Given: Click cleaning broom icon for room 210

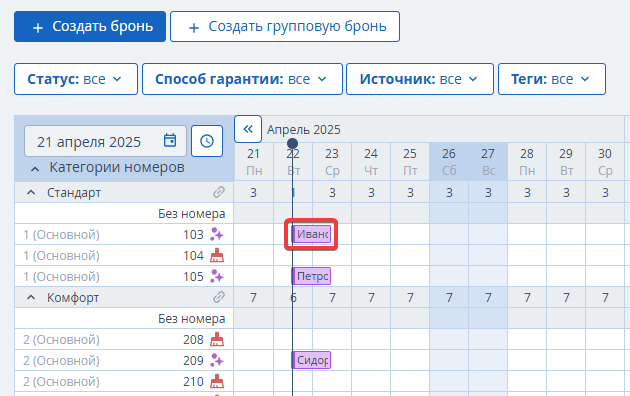Looking at the screenshot, I should pyautogui.click(x=217, y=381).
